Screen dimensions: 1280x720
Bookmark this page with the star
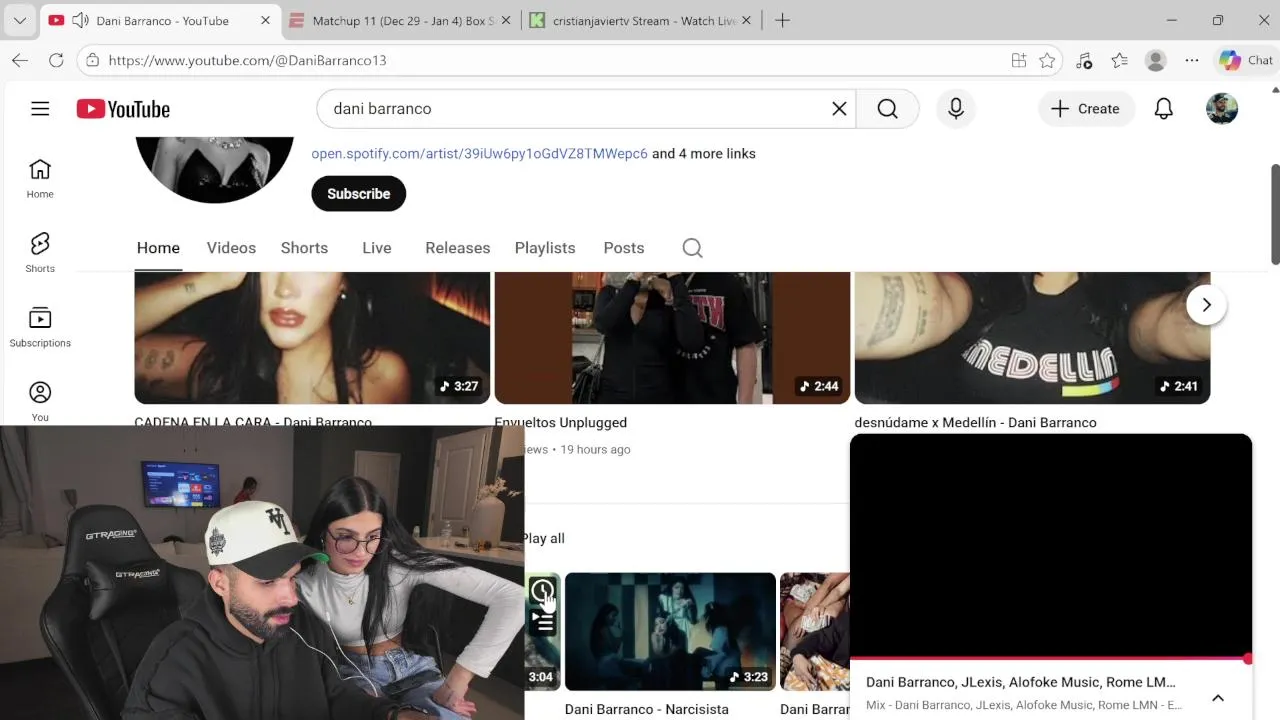pyautogui.click(x=1047, y=60)
